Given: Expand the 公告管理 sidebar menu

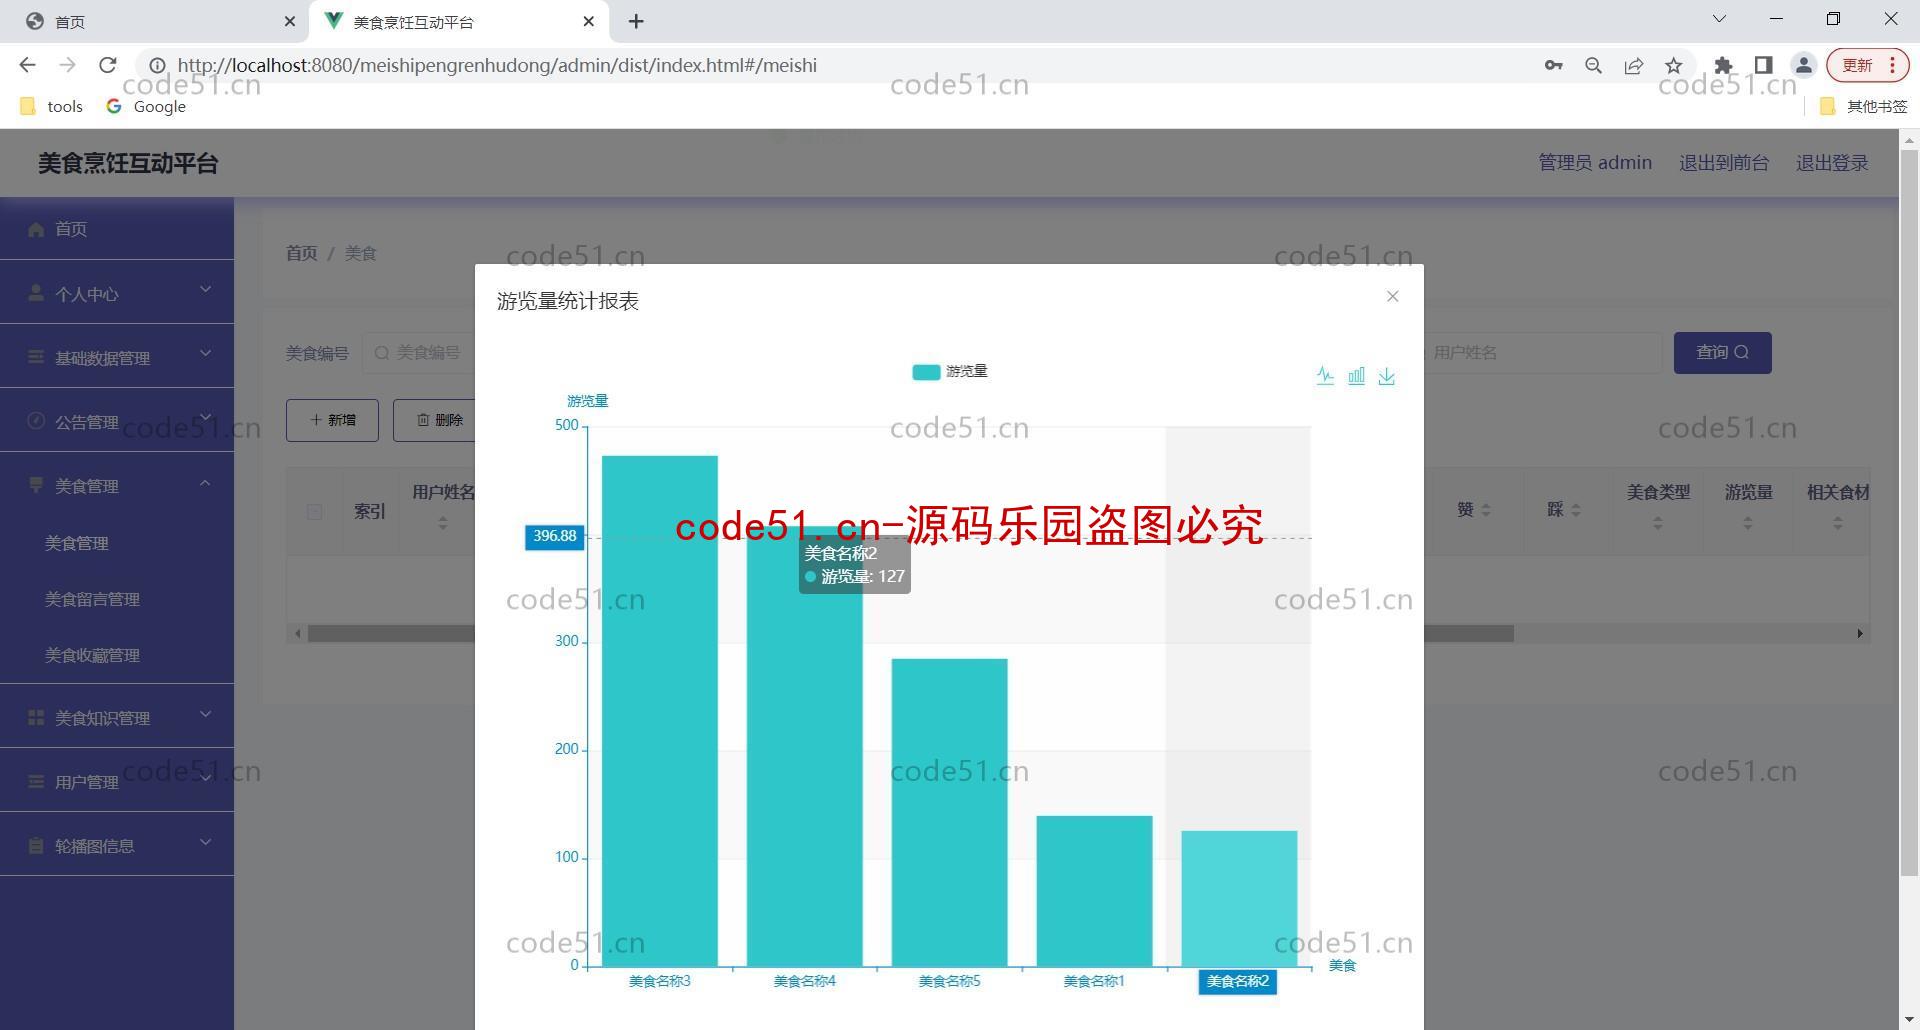Looking at the screenshot, I should [117, 421].
